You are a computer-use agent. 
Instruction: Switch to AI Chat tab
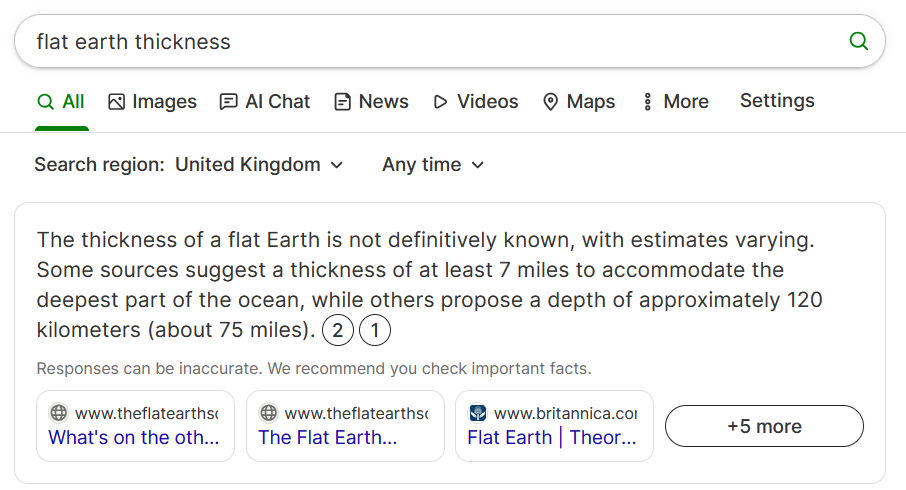point(265,102)
